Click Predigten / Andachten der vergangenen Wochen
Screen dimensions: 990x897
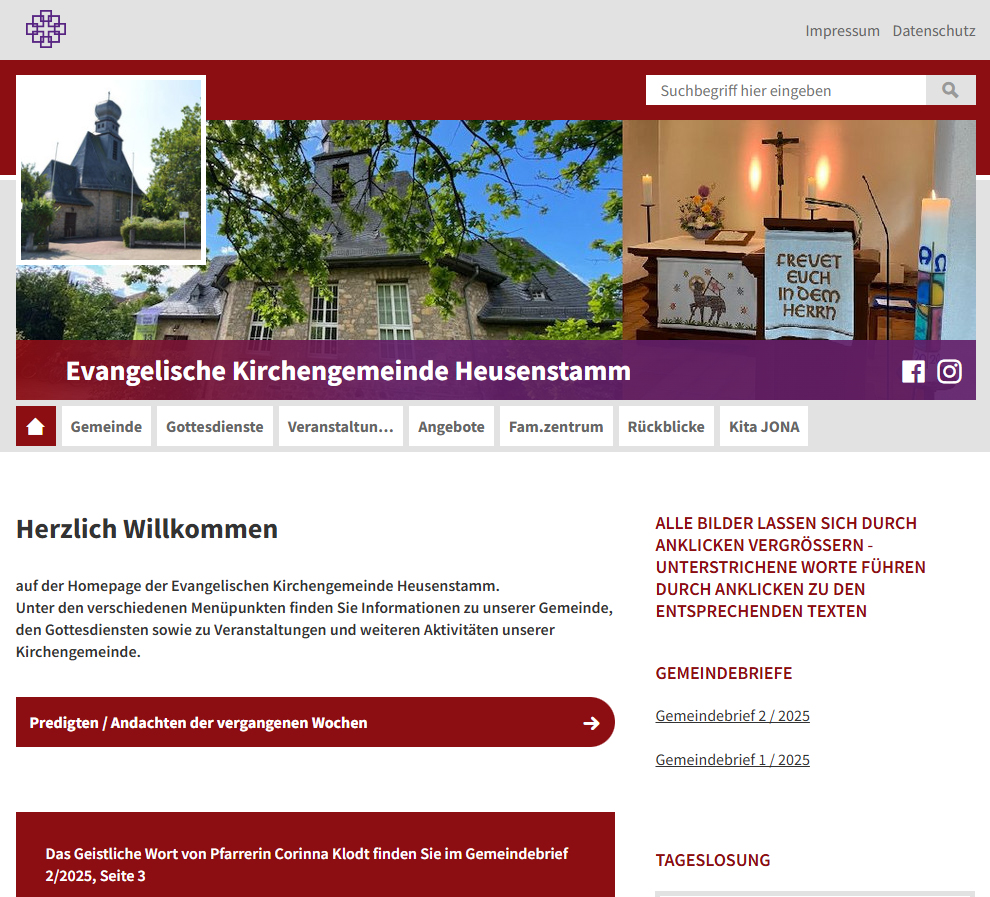coord(198,723)
